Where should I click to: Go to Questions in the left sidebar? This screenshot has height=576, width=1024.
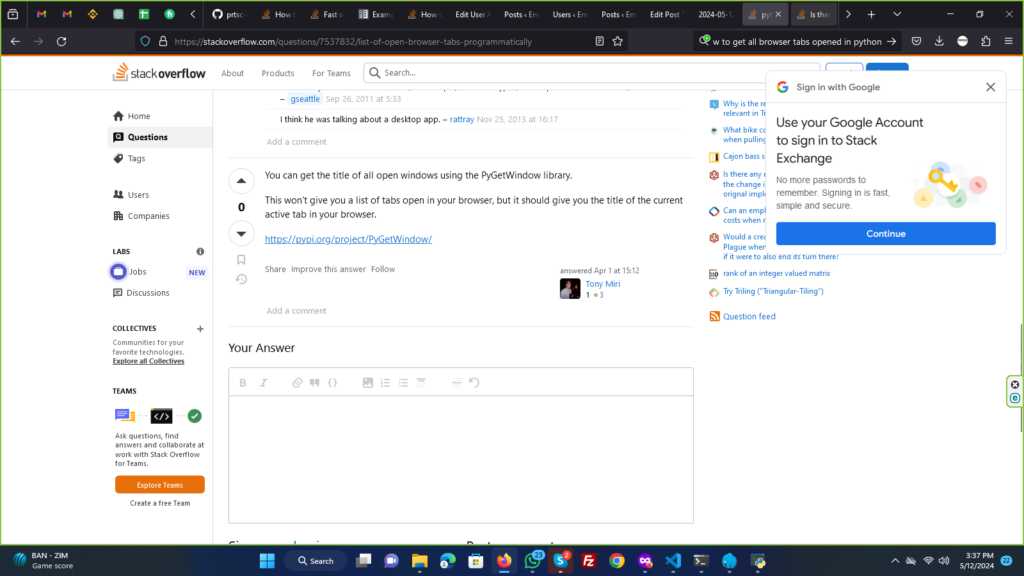pos(147,137)
